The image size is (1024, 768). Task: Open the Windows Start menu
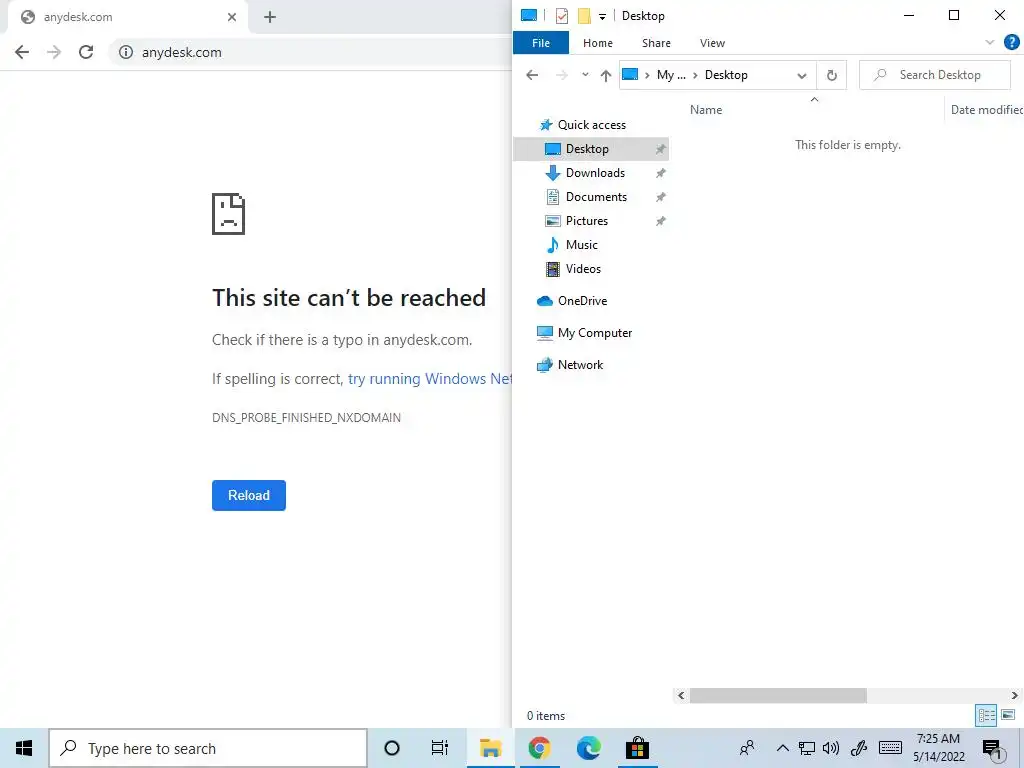tap(24, 748)
